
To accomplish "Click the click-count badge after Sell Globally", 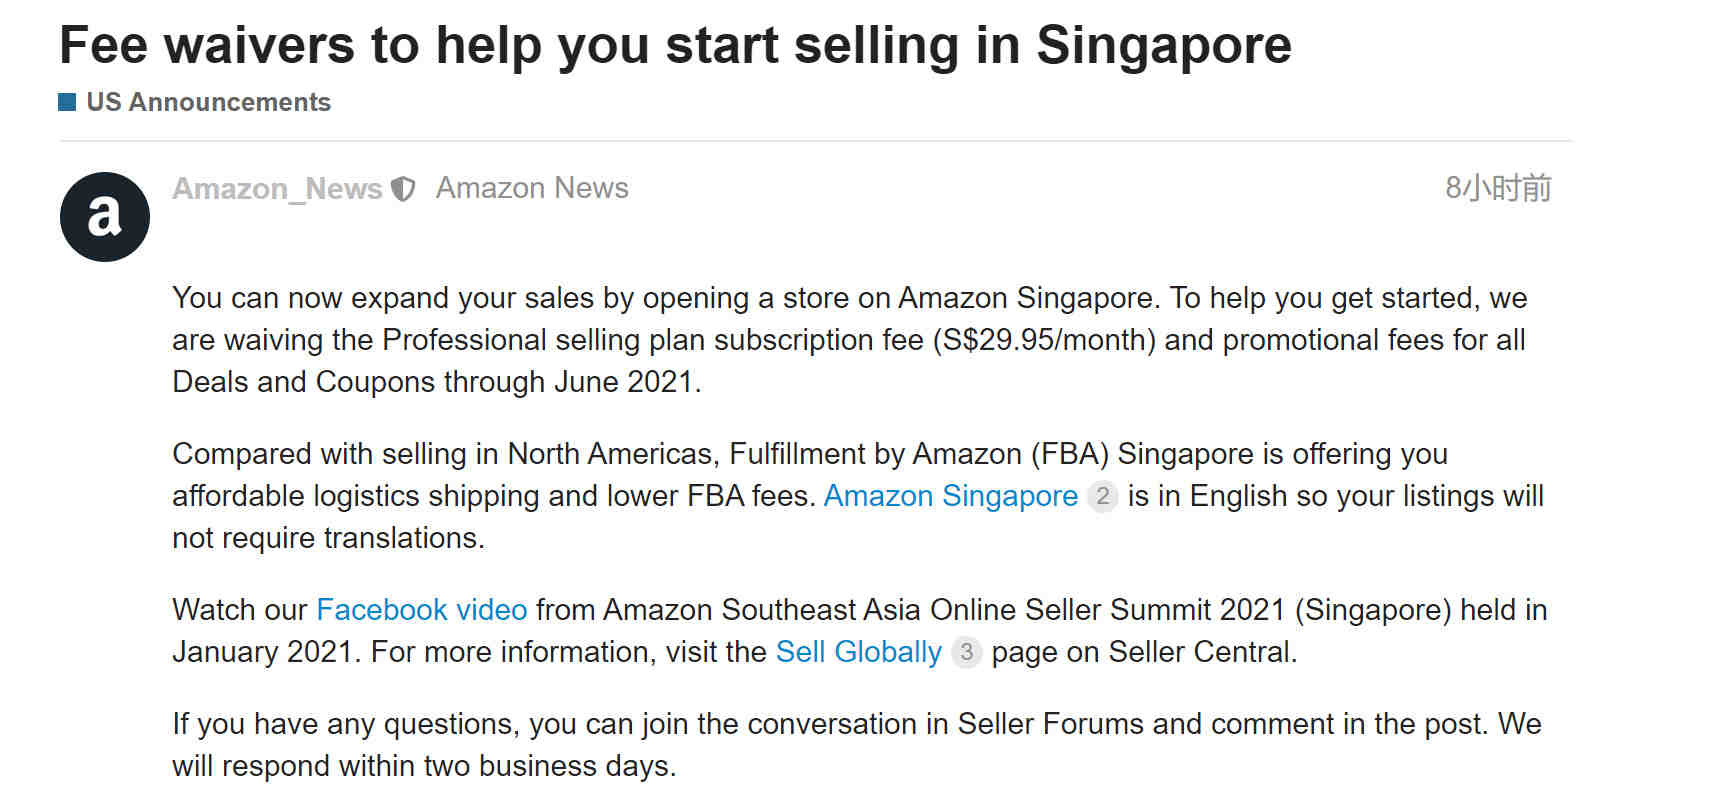I will pyautogui.click(x=966, y=652).
